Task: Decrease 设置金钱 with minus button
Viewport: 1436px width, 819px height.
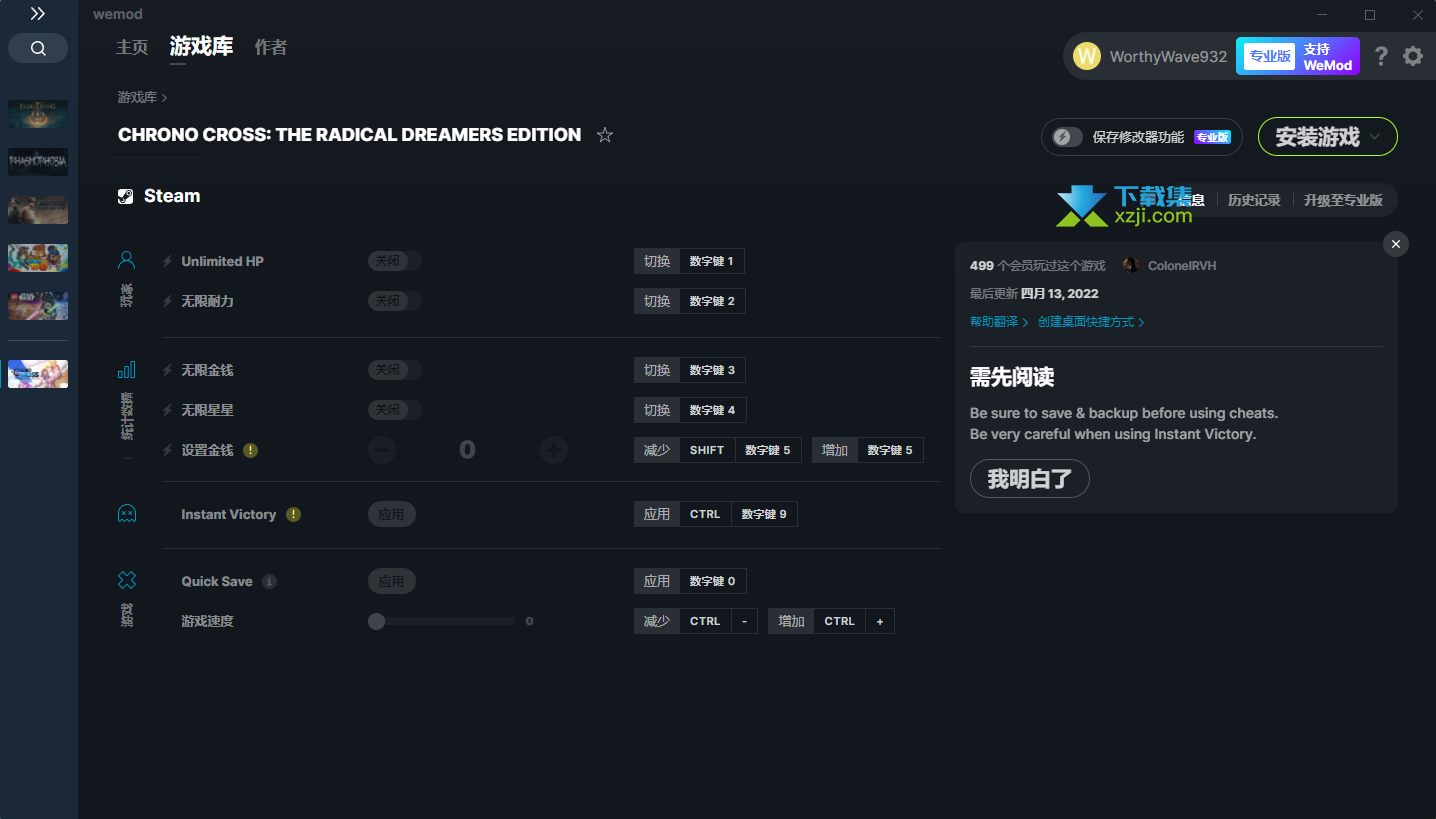Action: pos(382,450)
